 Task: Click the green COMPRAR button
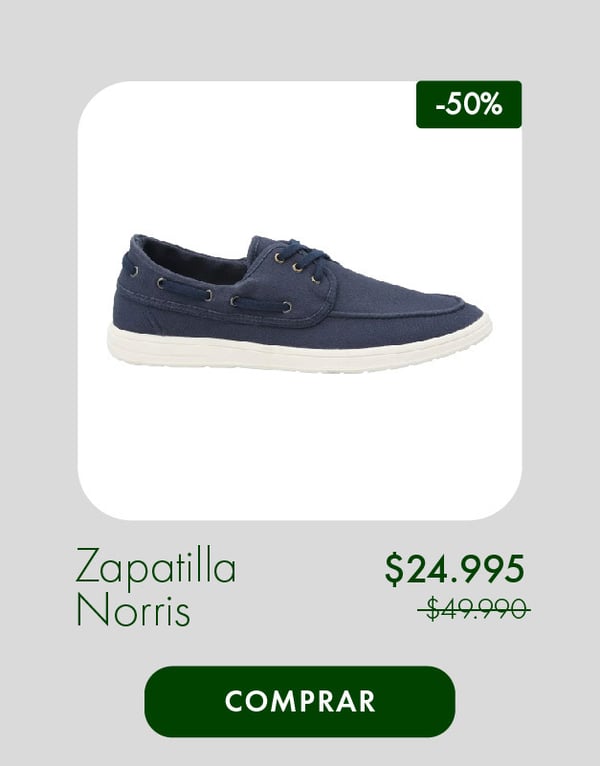click(300, 701)
